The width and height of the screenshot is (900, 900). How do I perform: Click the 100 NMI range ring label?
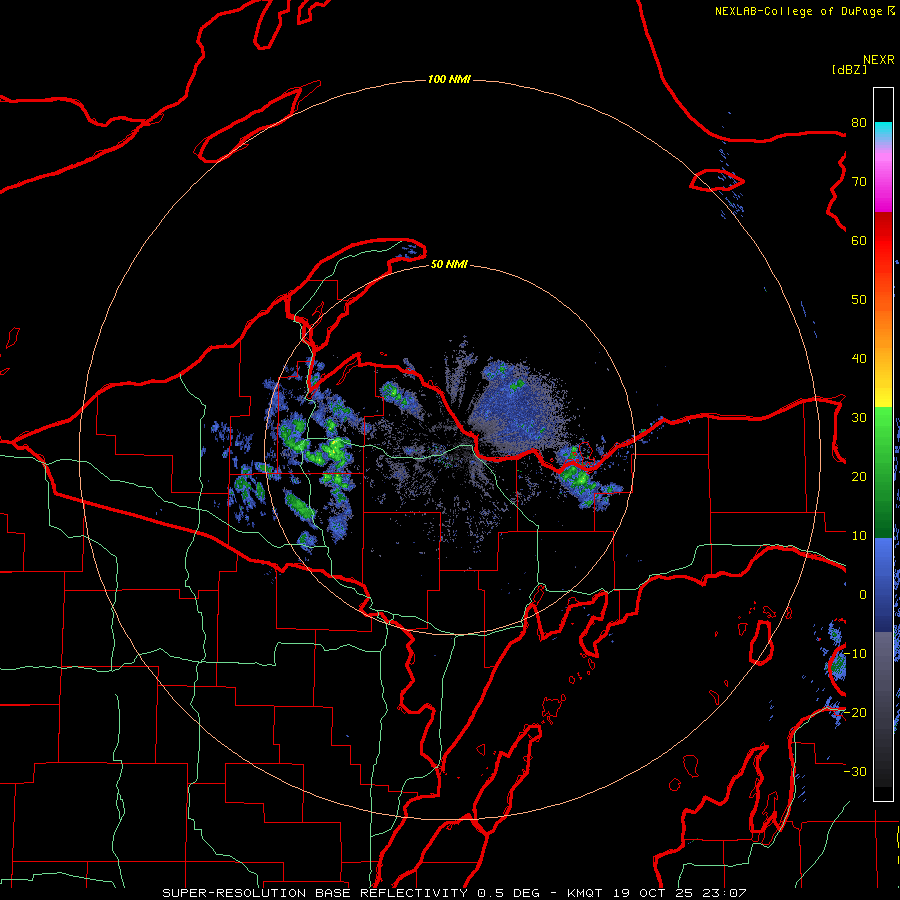tap(449, 79)
